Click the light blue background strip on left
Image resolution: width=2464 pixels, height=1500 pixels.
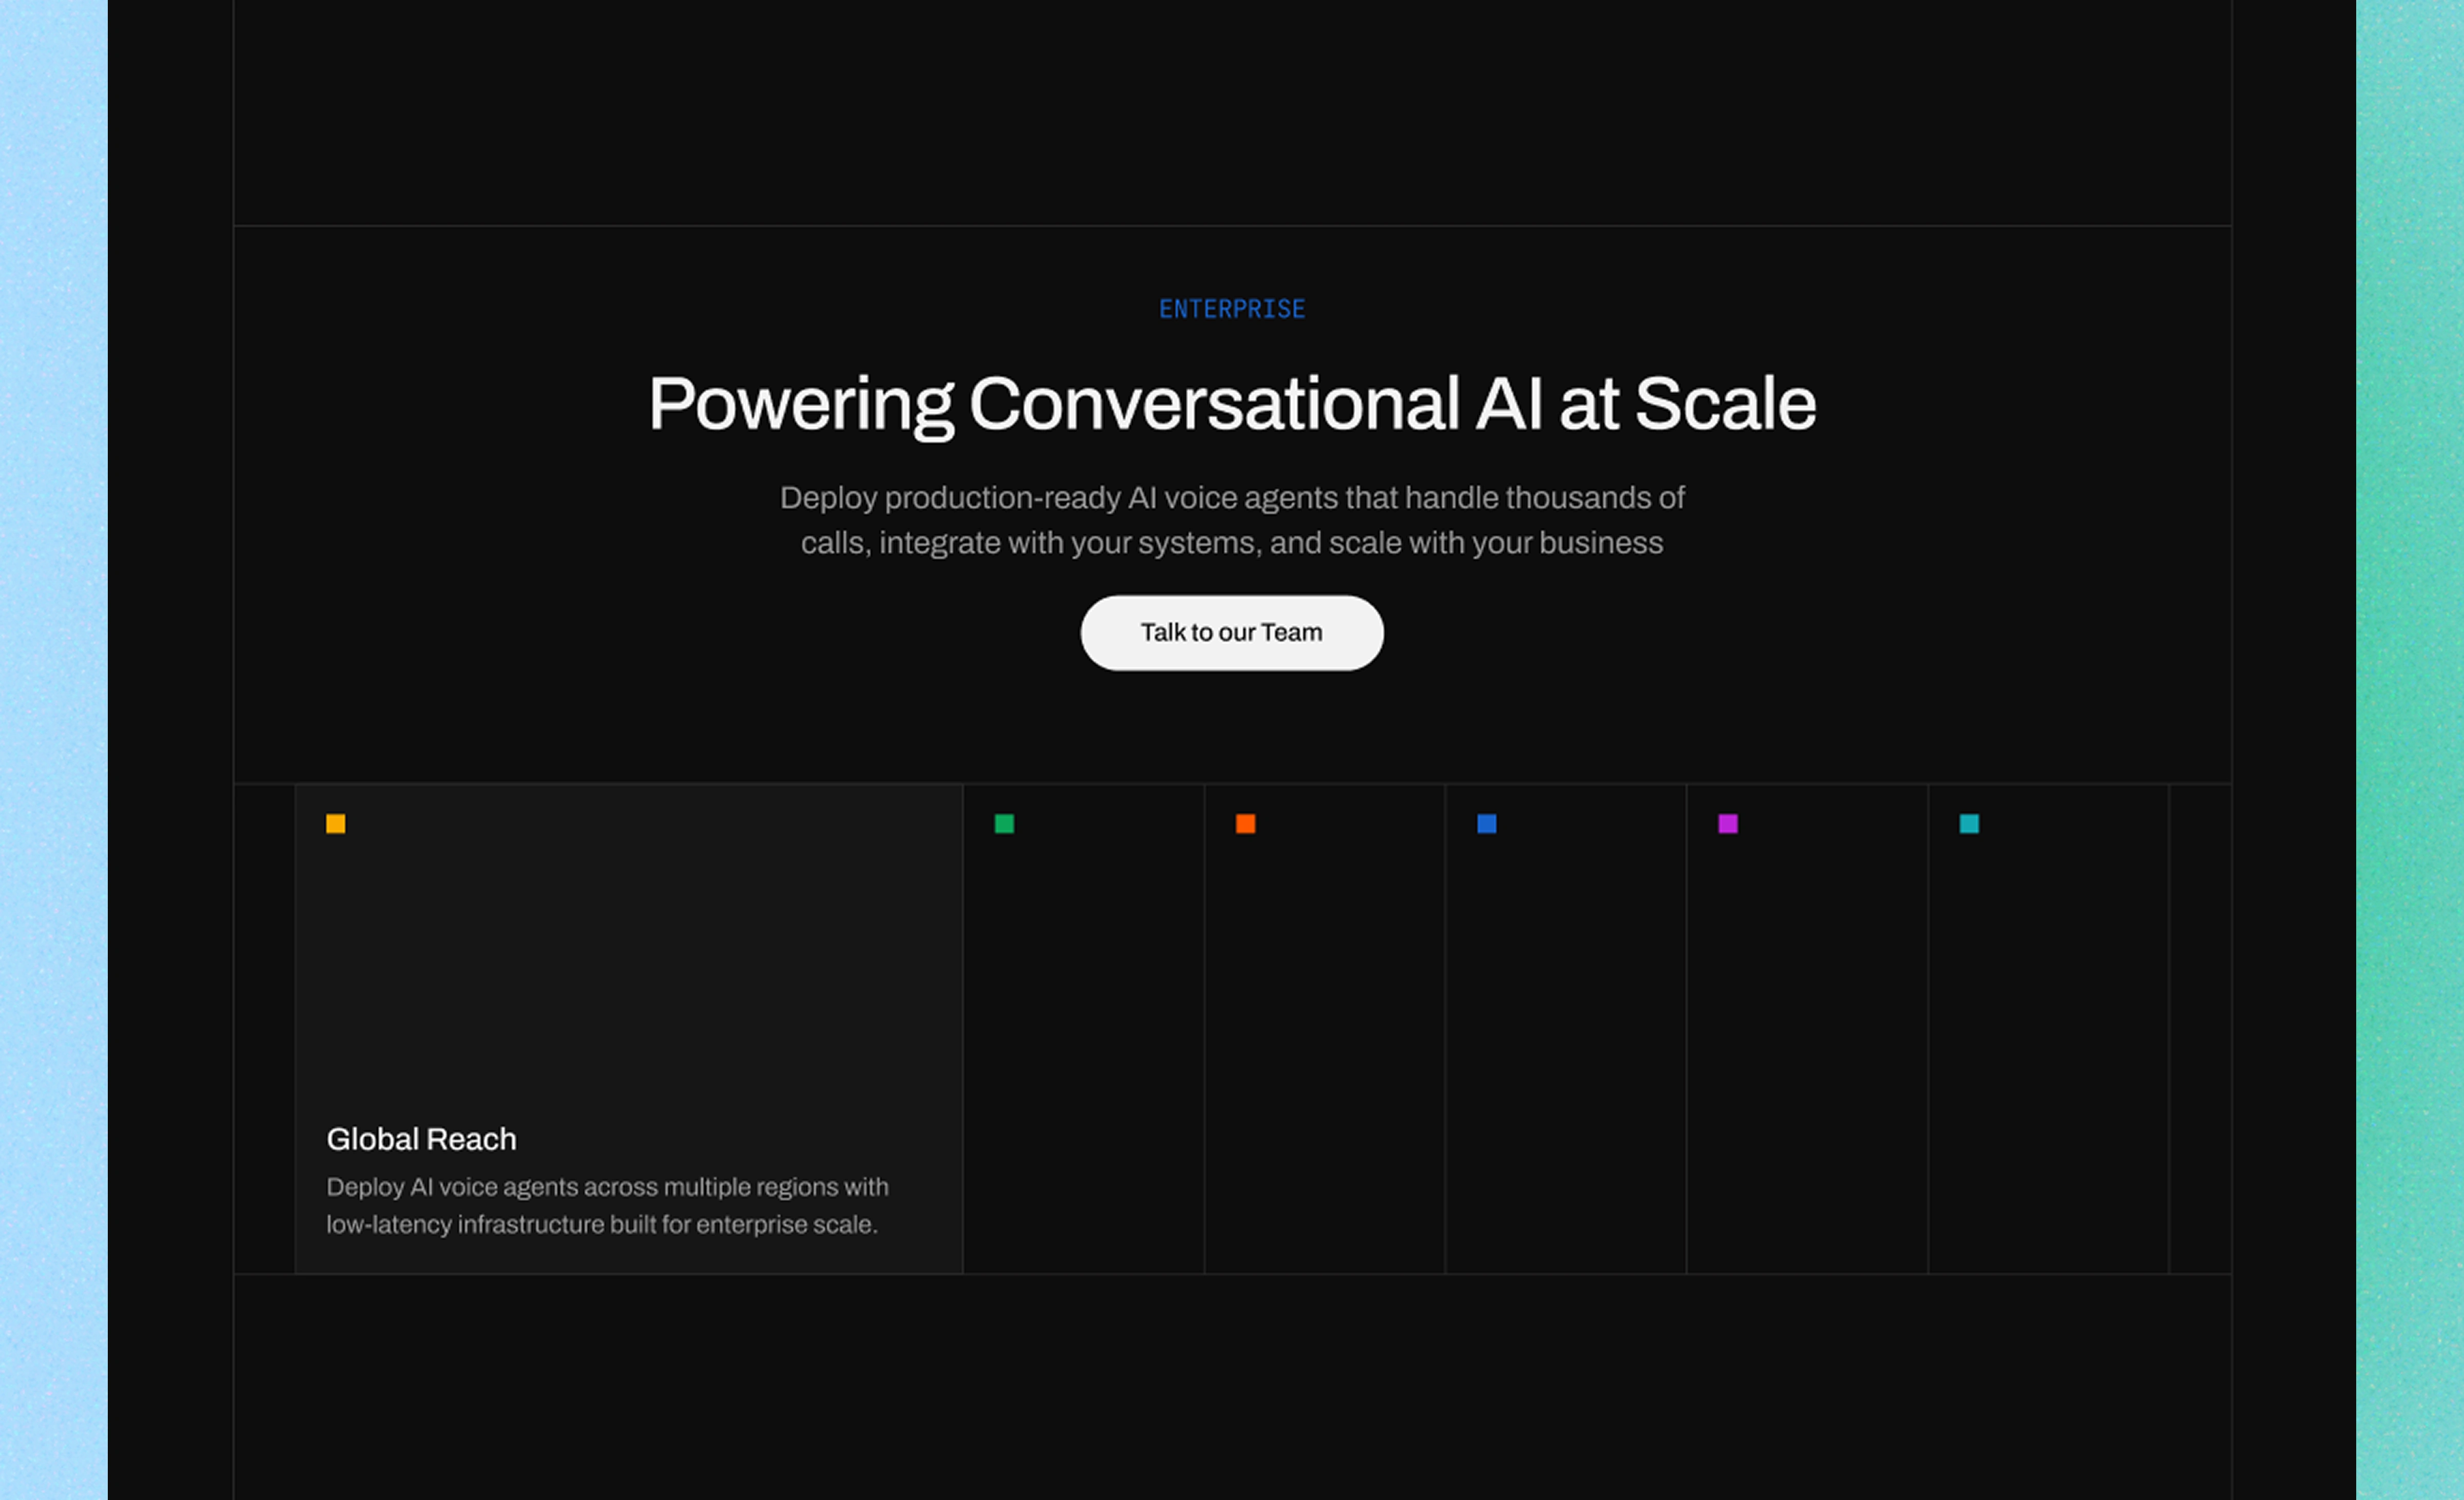(x=53, y=750)
